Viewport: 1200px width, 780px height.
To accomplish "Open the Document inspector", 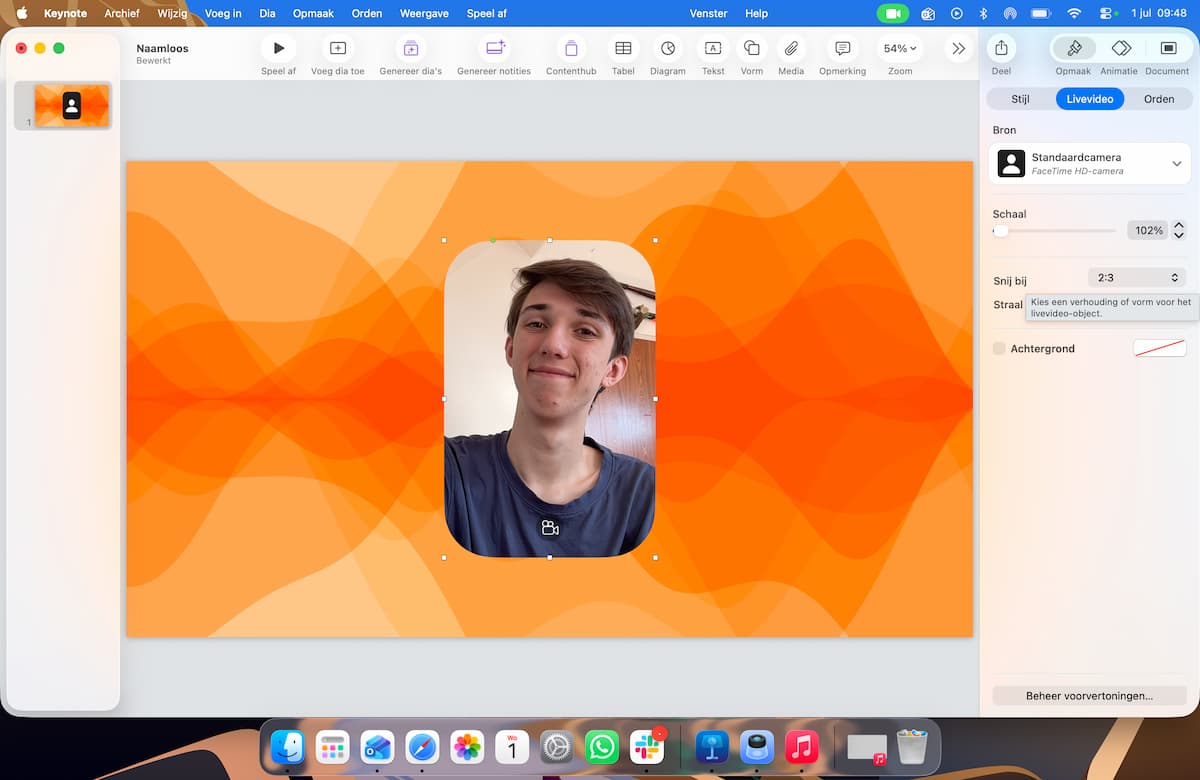I will 1167,48.
